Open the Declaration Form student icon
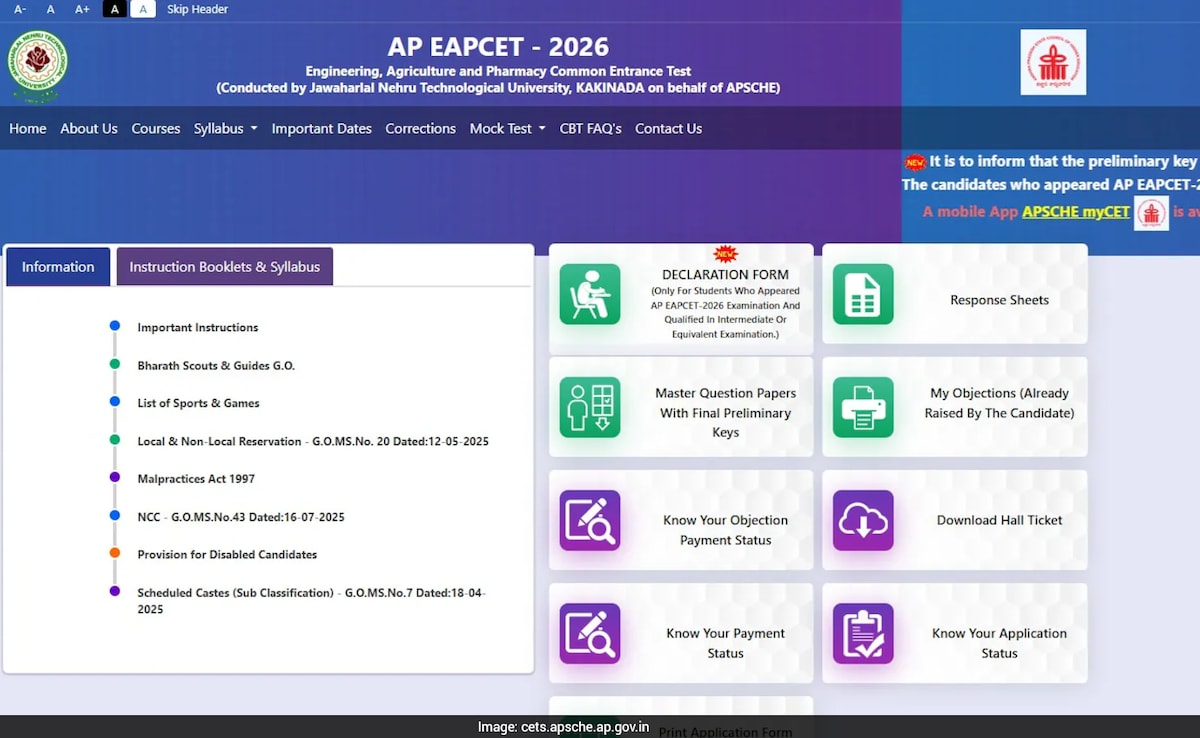The width and height of the screenshot is (1200, 738). pyautogui.click(x=590, y=294)
